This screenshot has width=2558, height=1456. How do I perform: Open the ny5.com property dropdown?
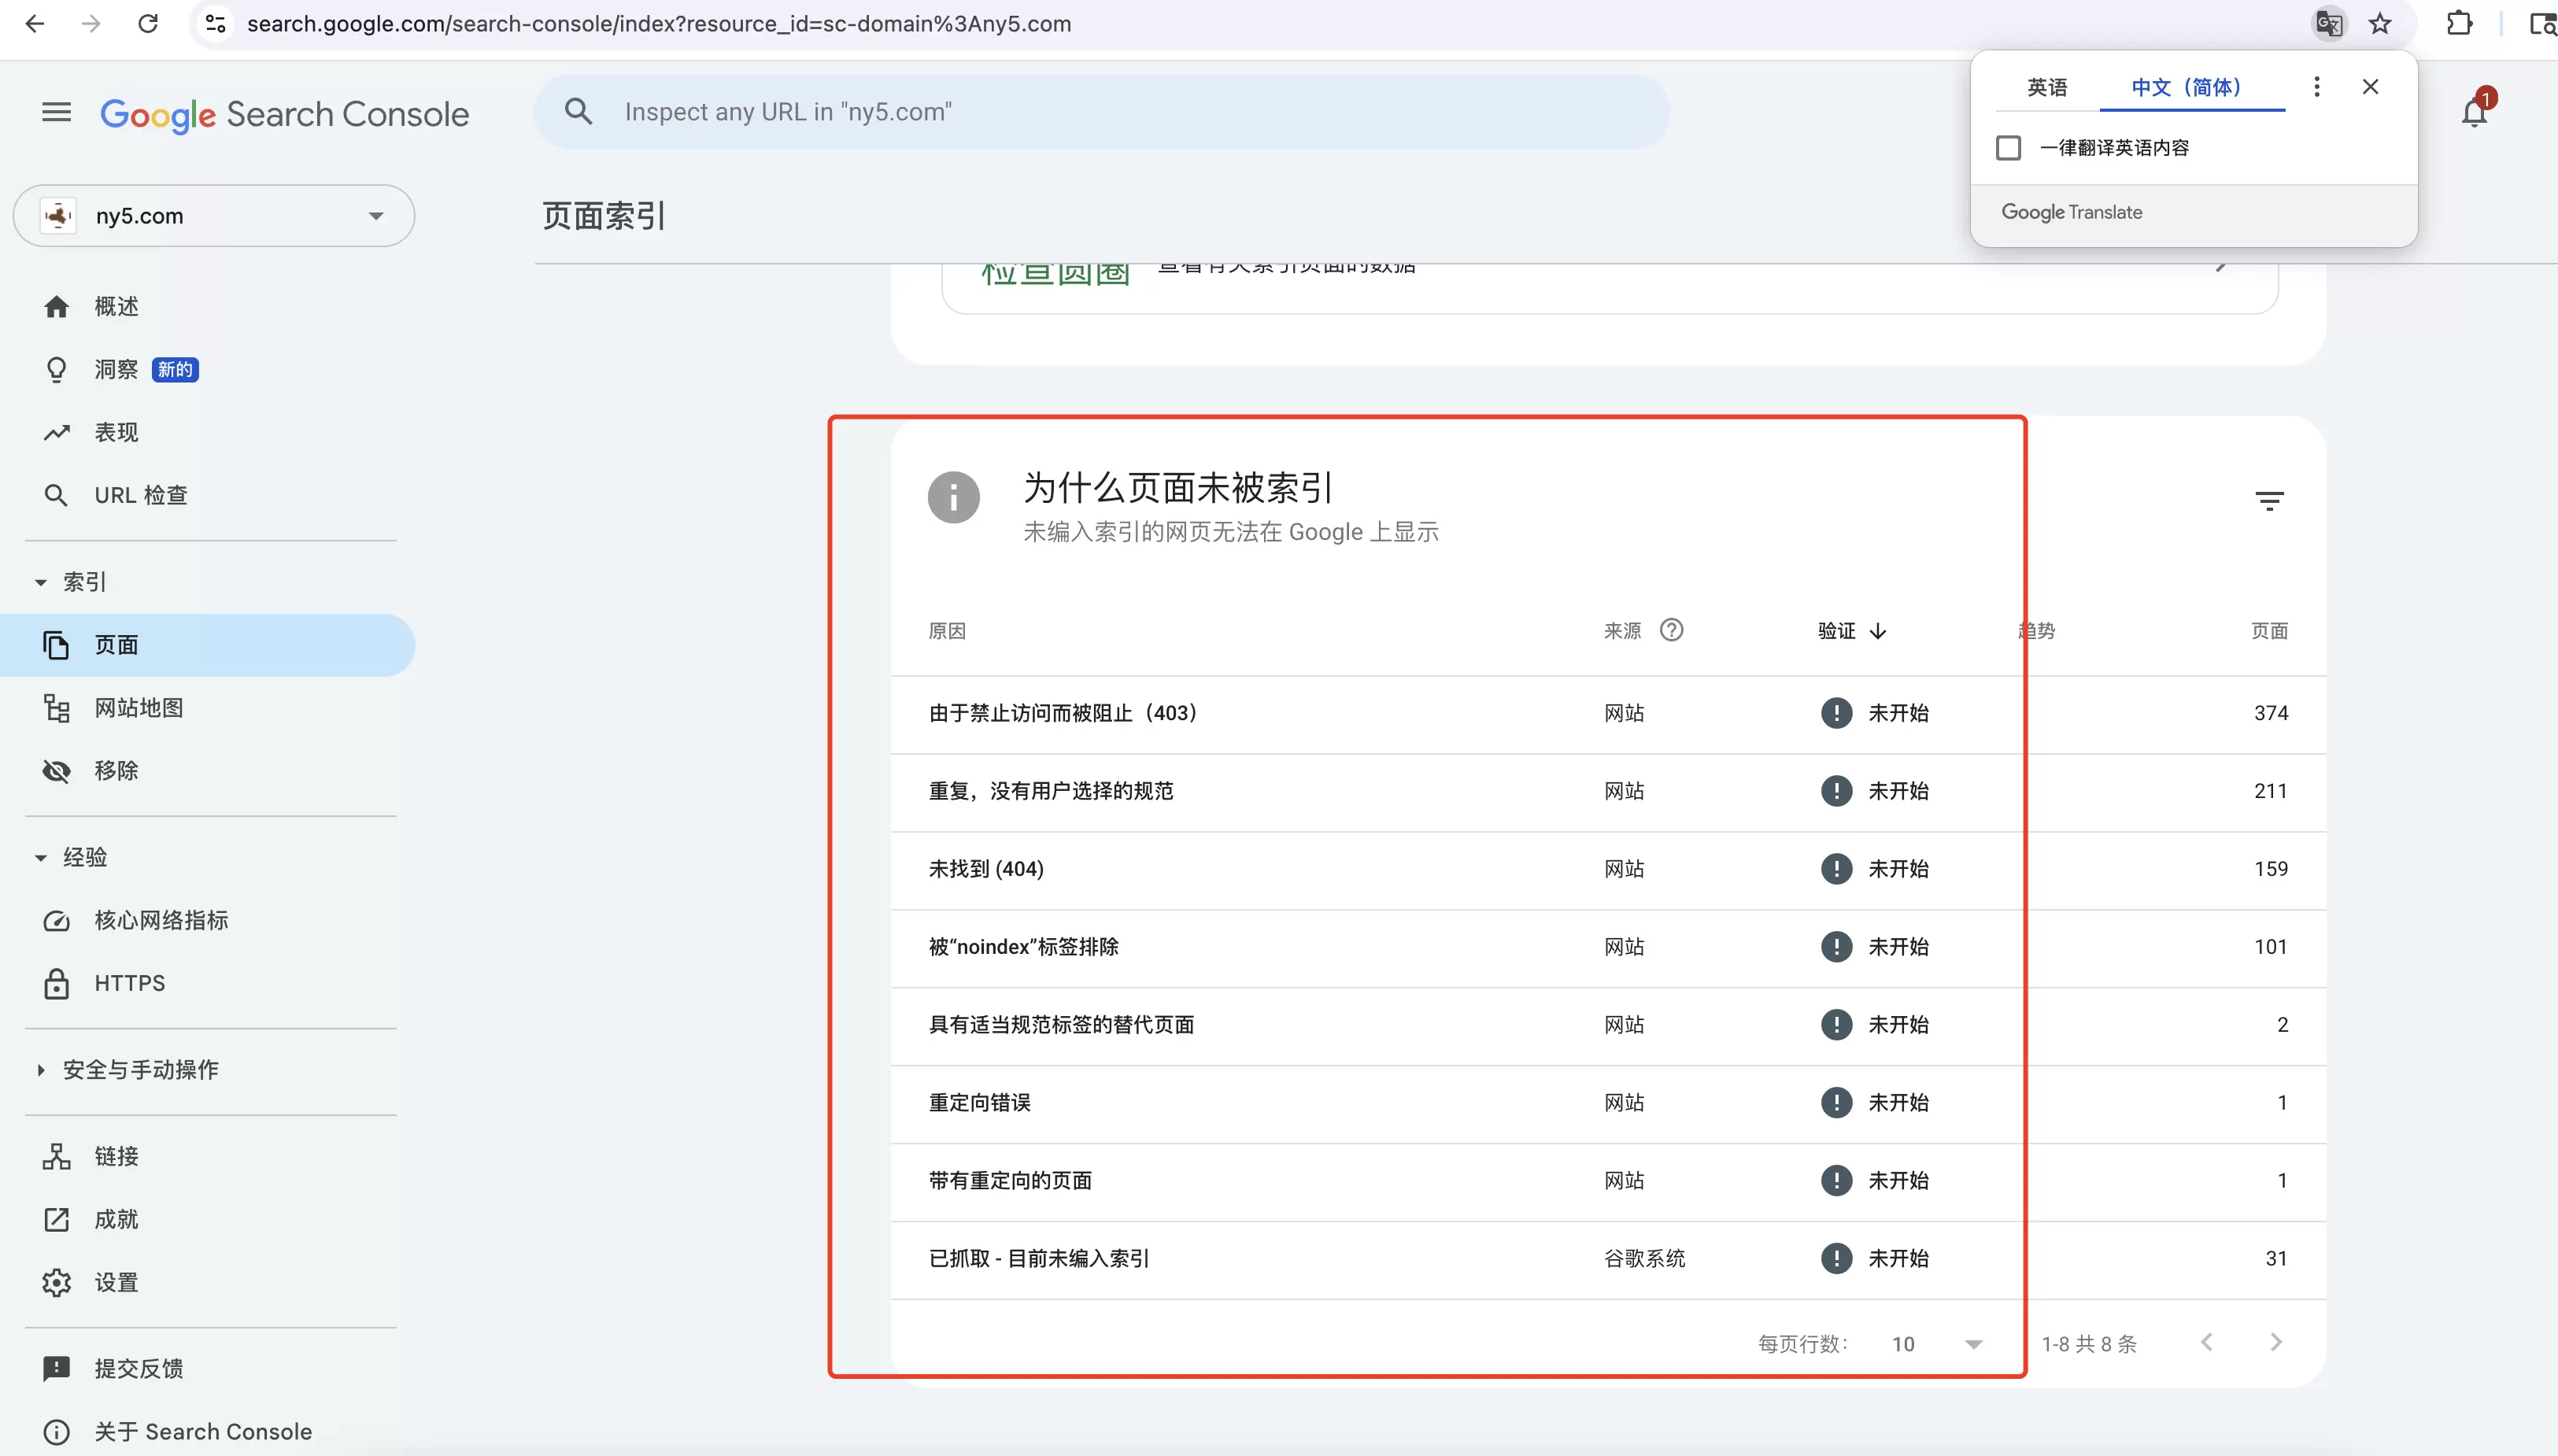(214, 215)
